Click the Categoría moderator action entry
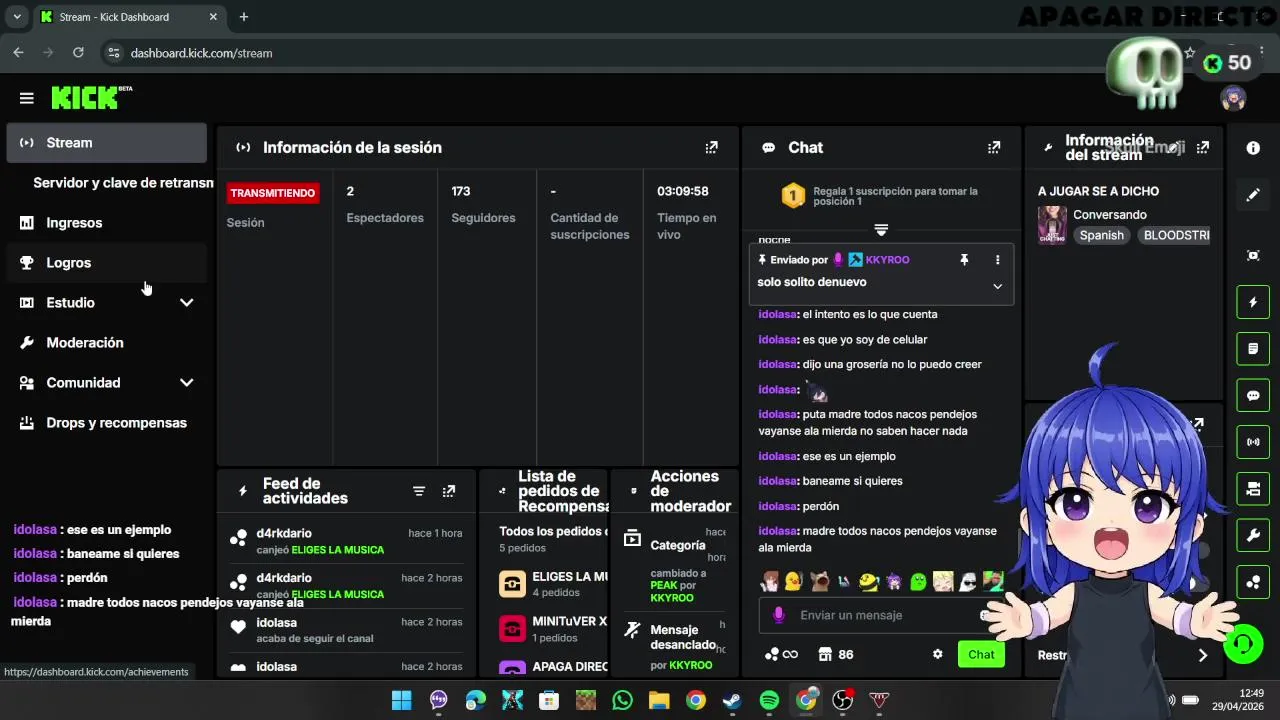Screen dimensions: 1280x720 click(x=672, y=564)
